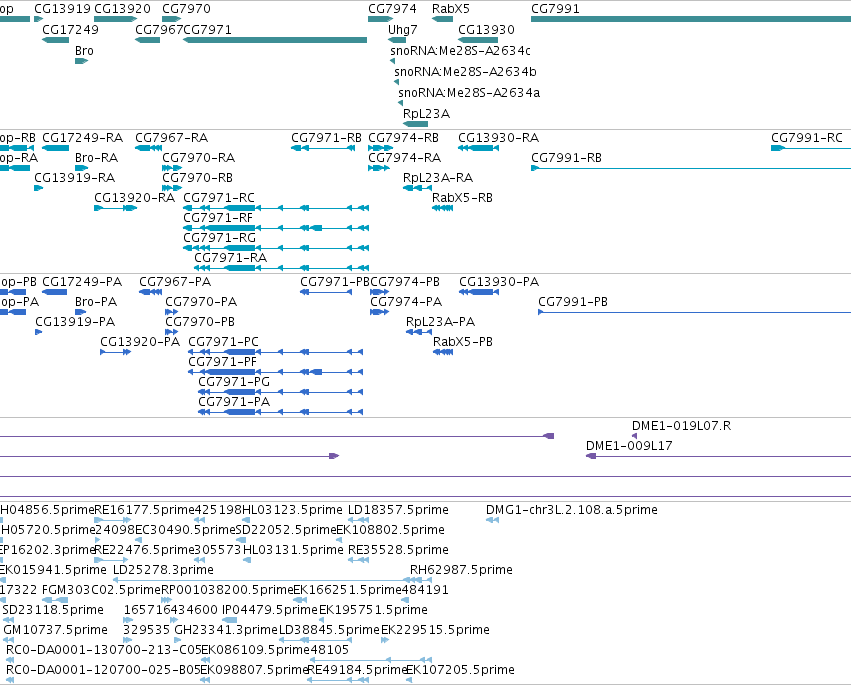Viewport: 851px width, 685px height.
Task: Click the CG7991 gene bar
Action: pyautogui.click(x=690, y=19)
